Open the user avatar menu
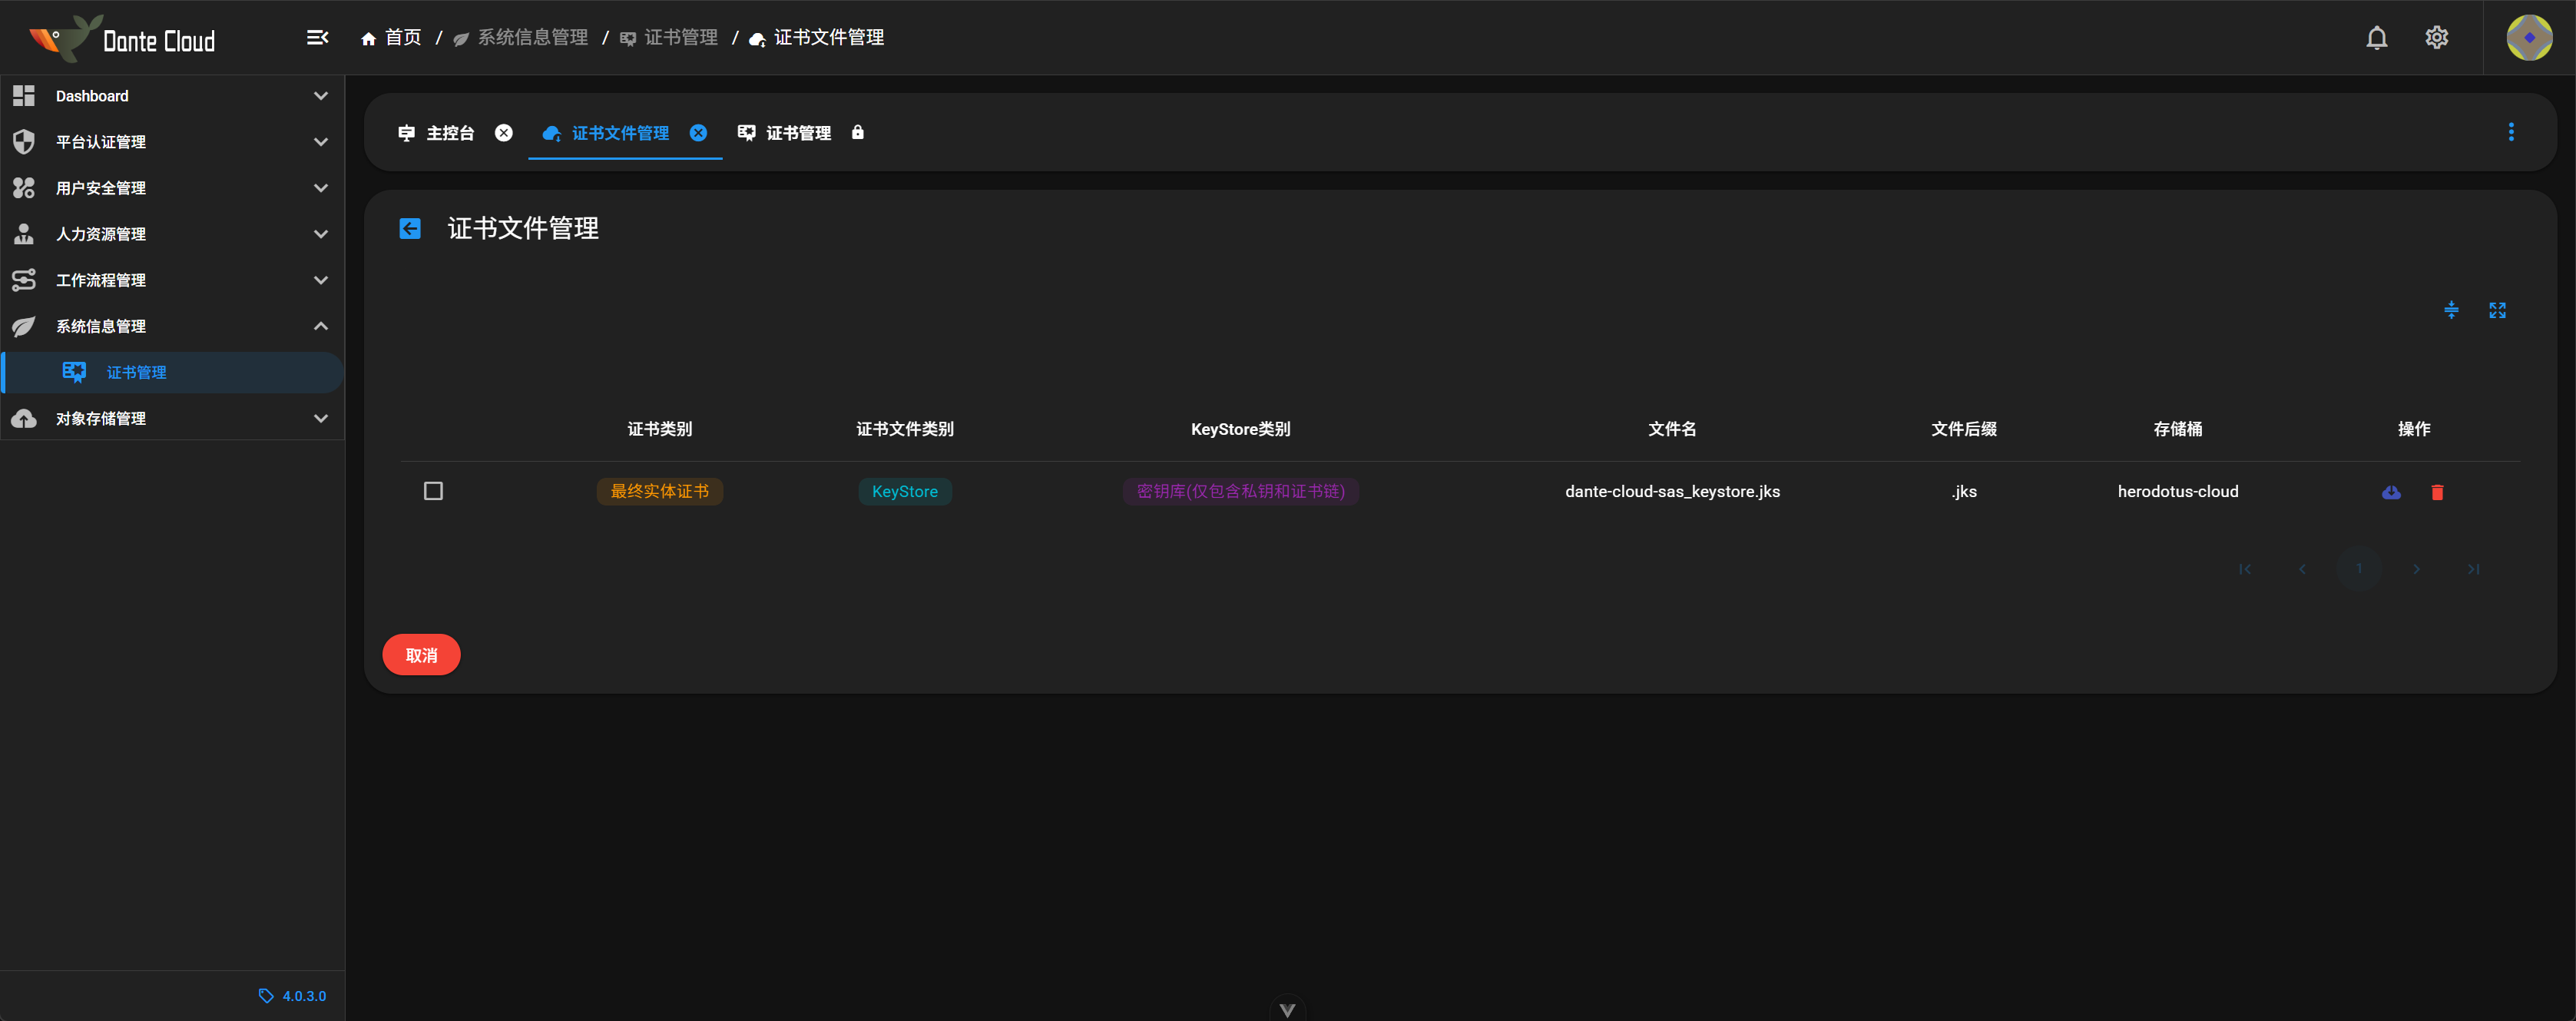This screenshot has width=2576, height=1021. click(x=2528, y=38)
